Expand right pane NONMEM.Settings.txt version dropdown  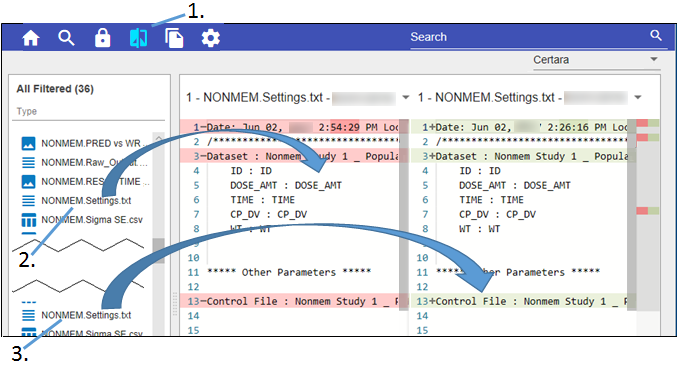(638, 97)
